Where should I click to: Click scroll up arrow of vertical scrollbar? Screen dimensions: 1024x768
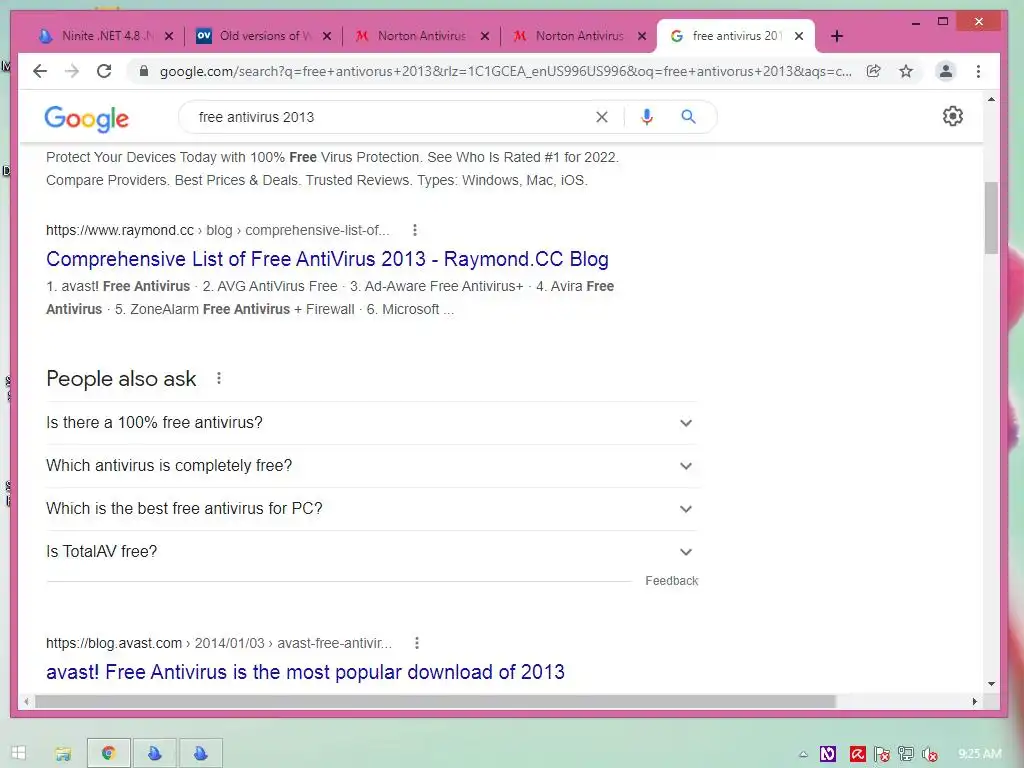(991, 99)
